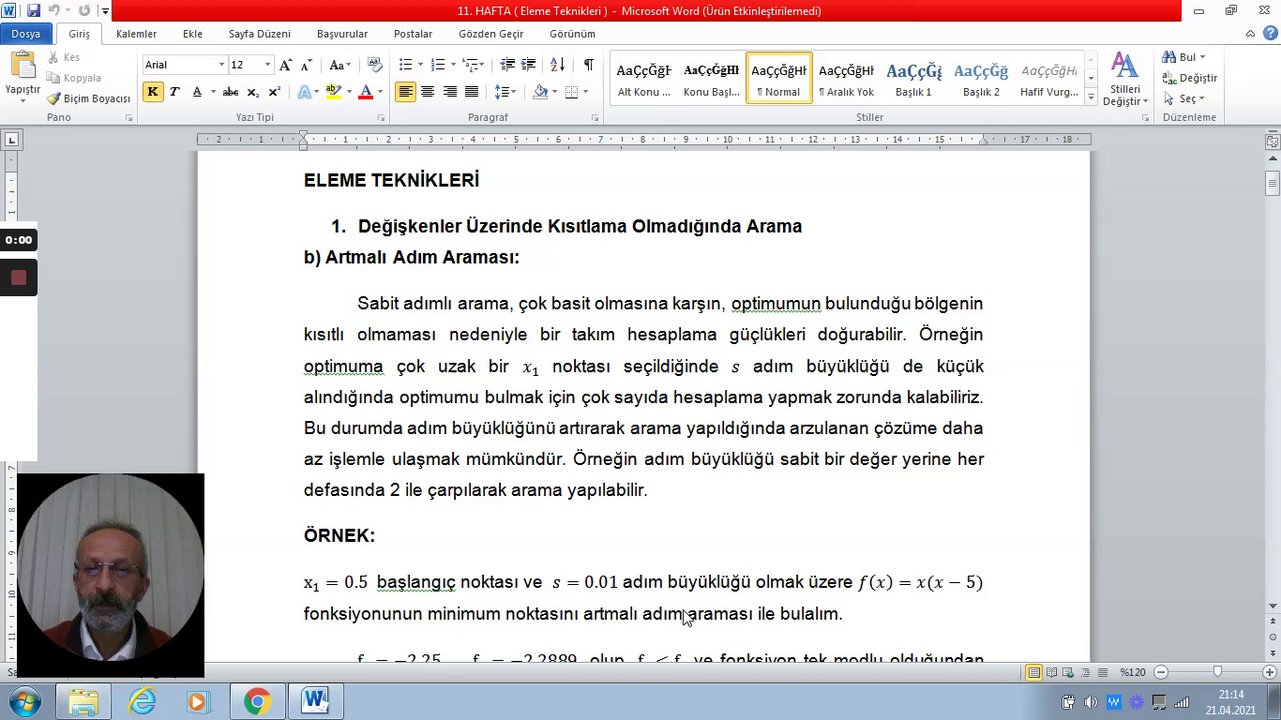Apply strikethrough formatting (abc icon)
This screenshot has width=1281, height=720.
click(x=230, y=92)
